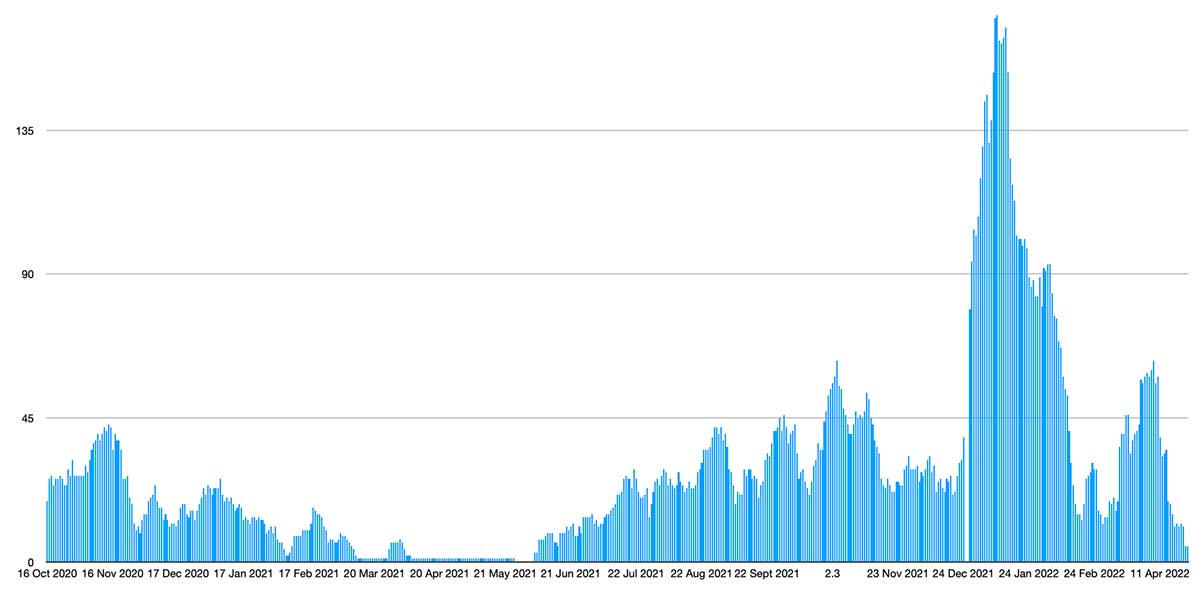Select the x-axis date 22 Jul 2021
1200x591 pixels.
635,574
